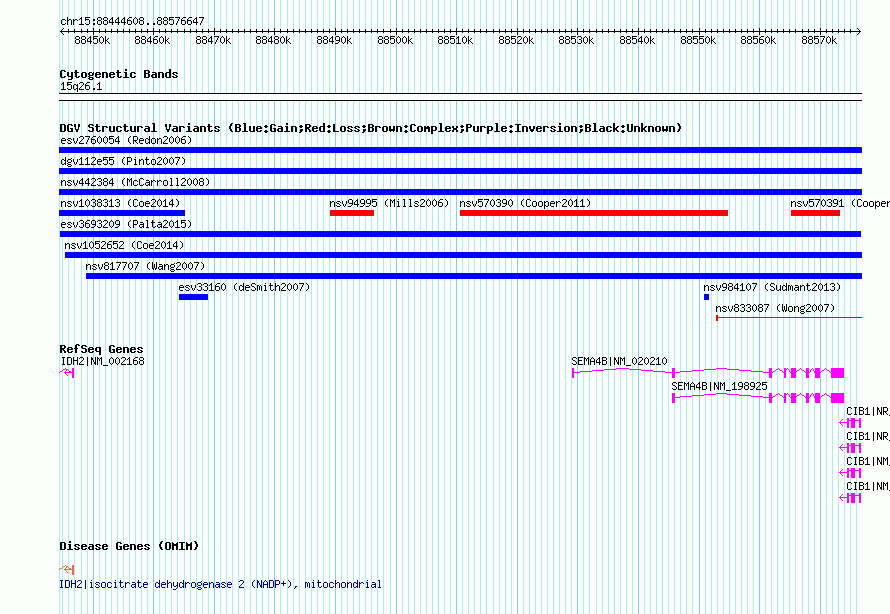The height and width of the screenshot is (614, 890).
Task: Click red loss bar for nsv94995 (Mills2006)
Action: [x=352, y=213]
